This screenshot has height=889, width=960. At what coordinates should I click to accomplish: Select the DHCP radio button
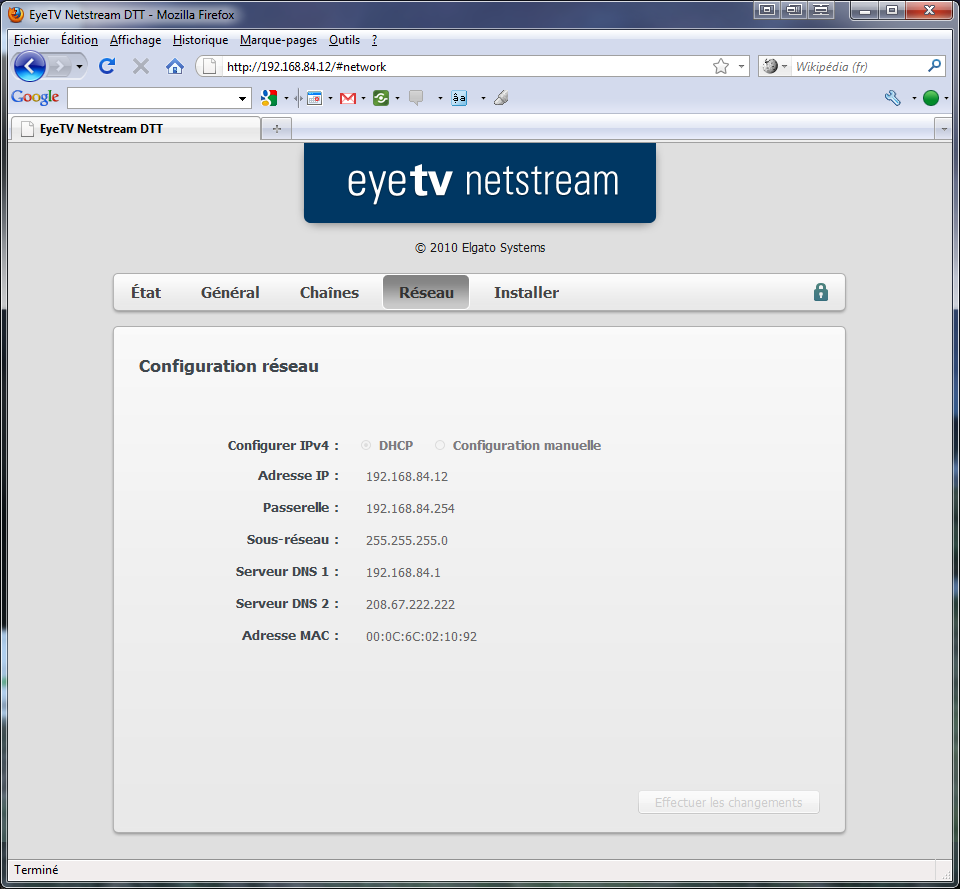click(366, 445)
